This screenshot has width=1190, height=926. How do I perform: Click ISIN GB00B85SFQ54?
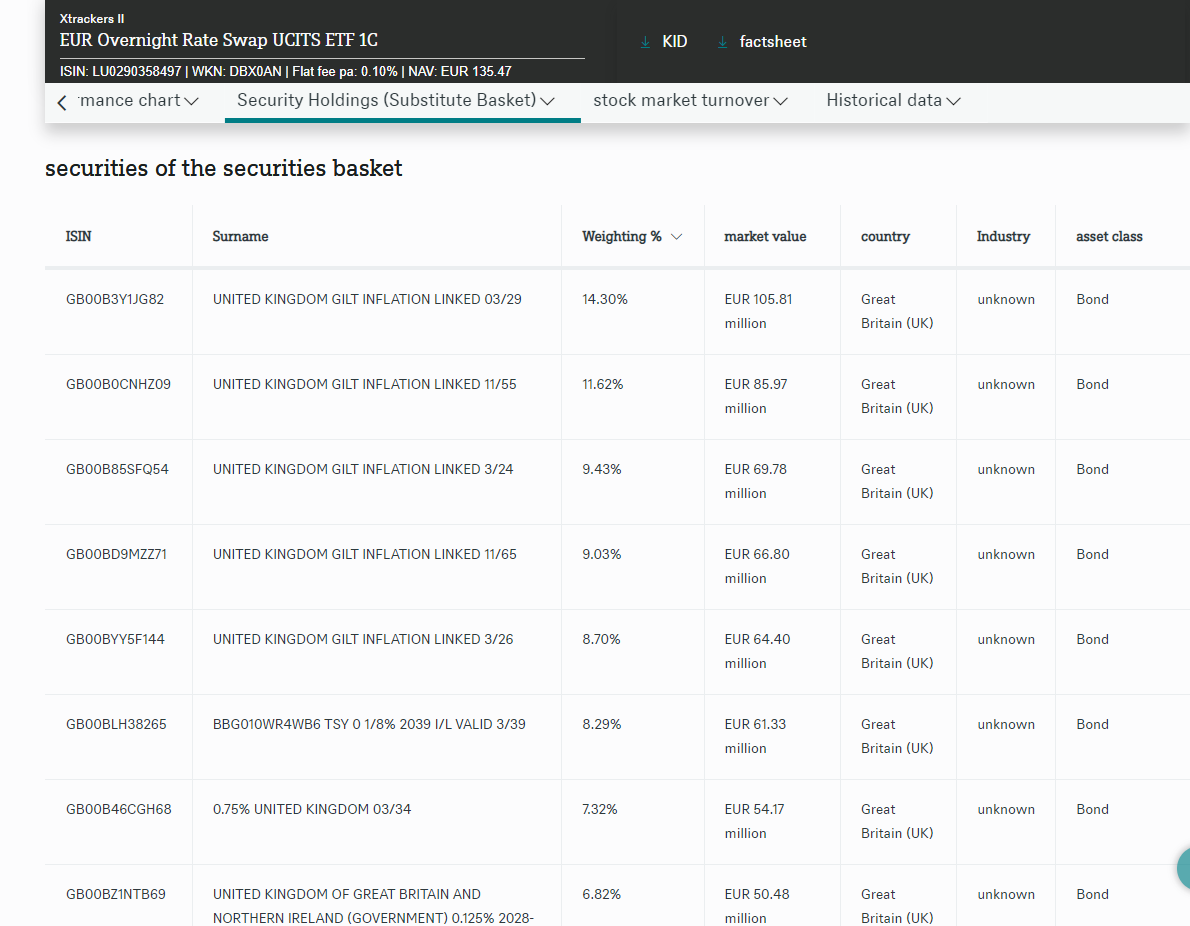[117, 469]
